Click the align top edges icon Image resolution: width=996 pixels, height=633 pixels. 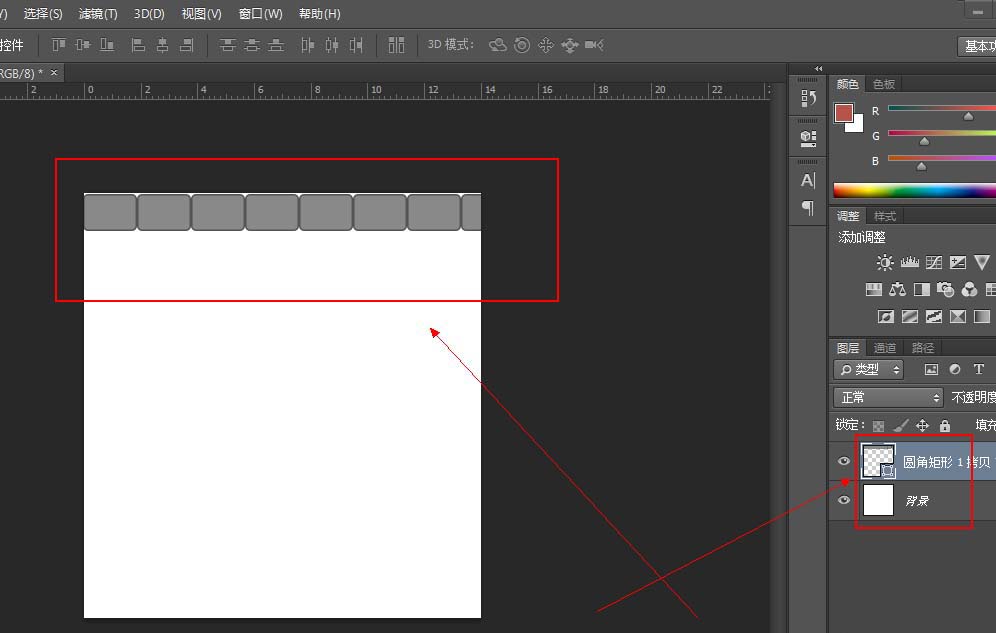click(x=58, y=45)
